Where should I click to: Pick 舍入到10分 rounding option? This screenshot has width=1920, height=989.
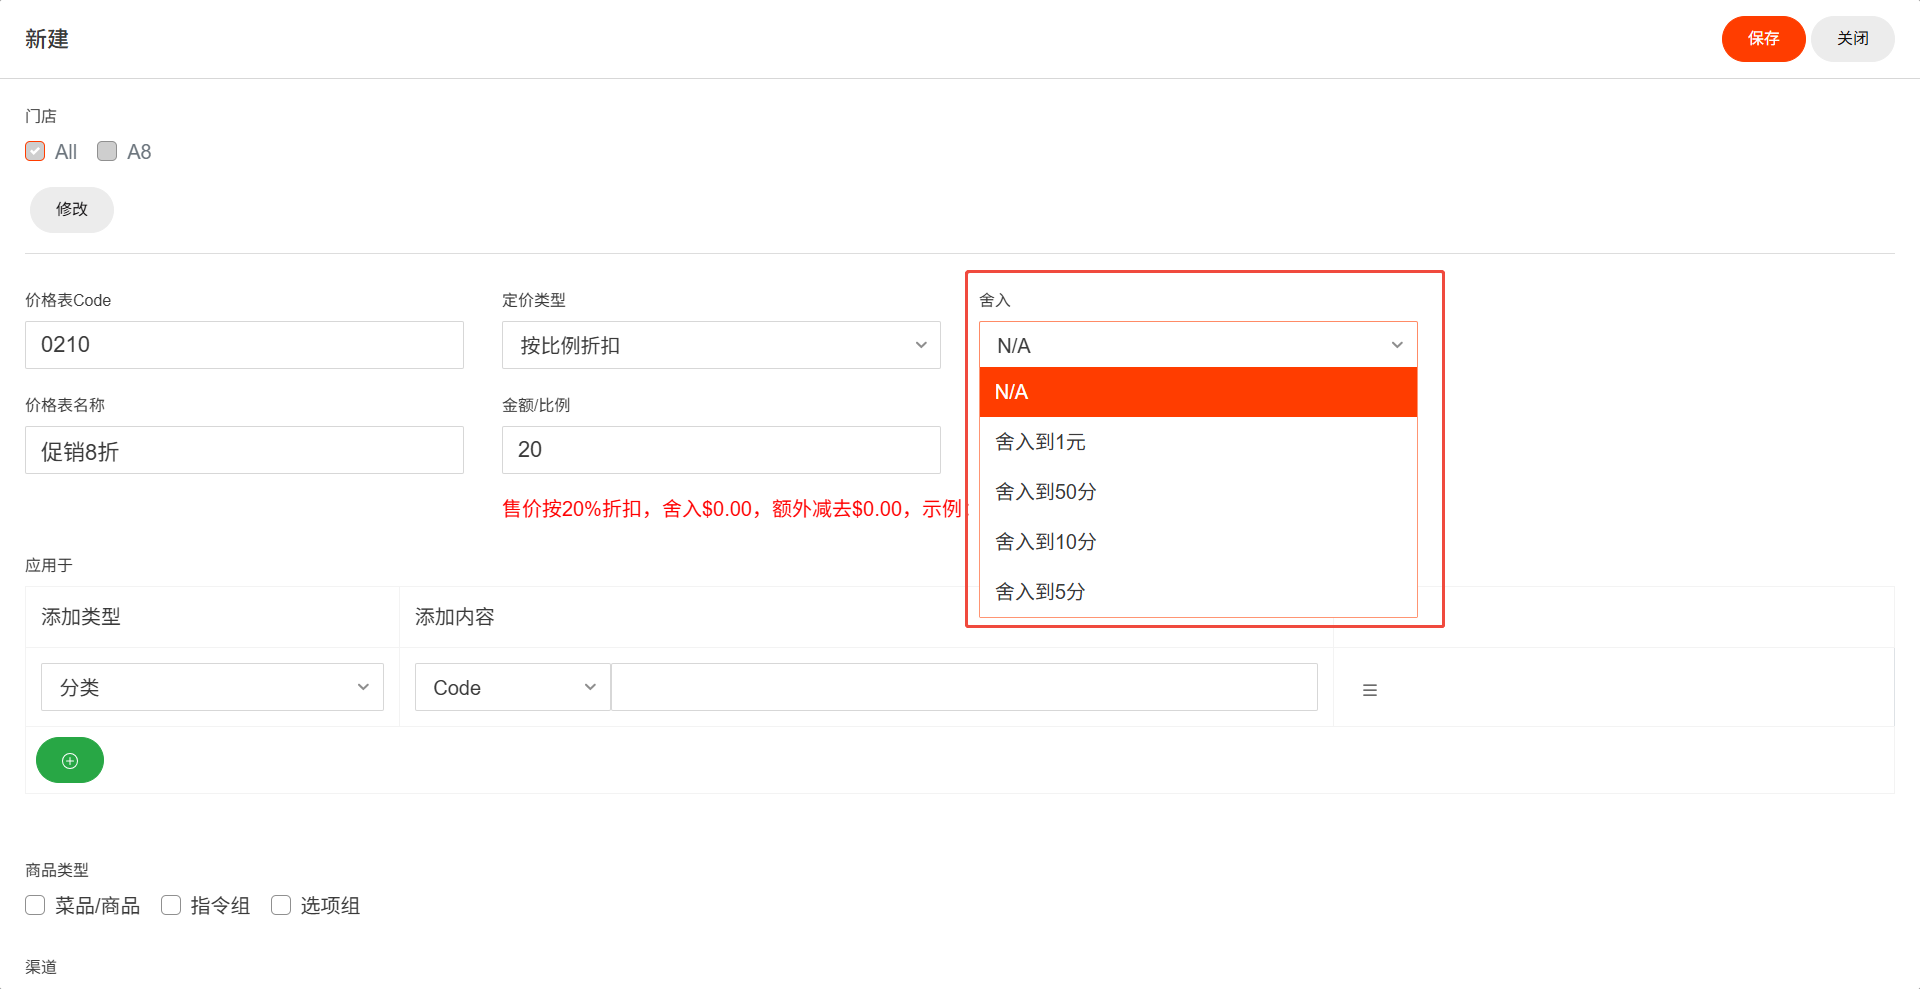click(1198, 542)
